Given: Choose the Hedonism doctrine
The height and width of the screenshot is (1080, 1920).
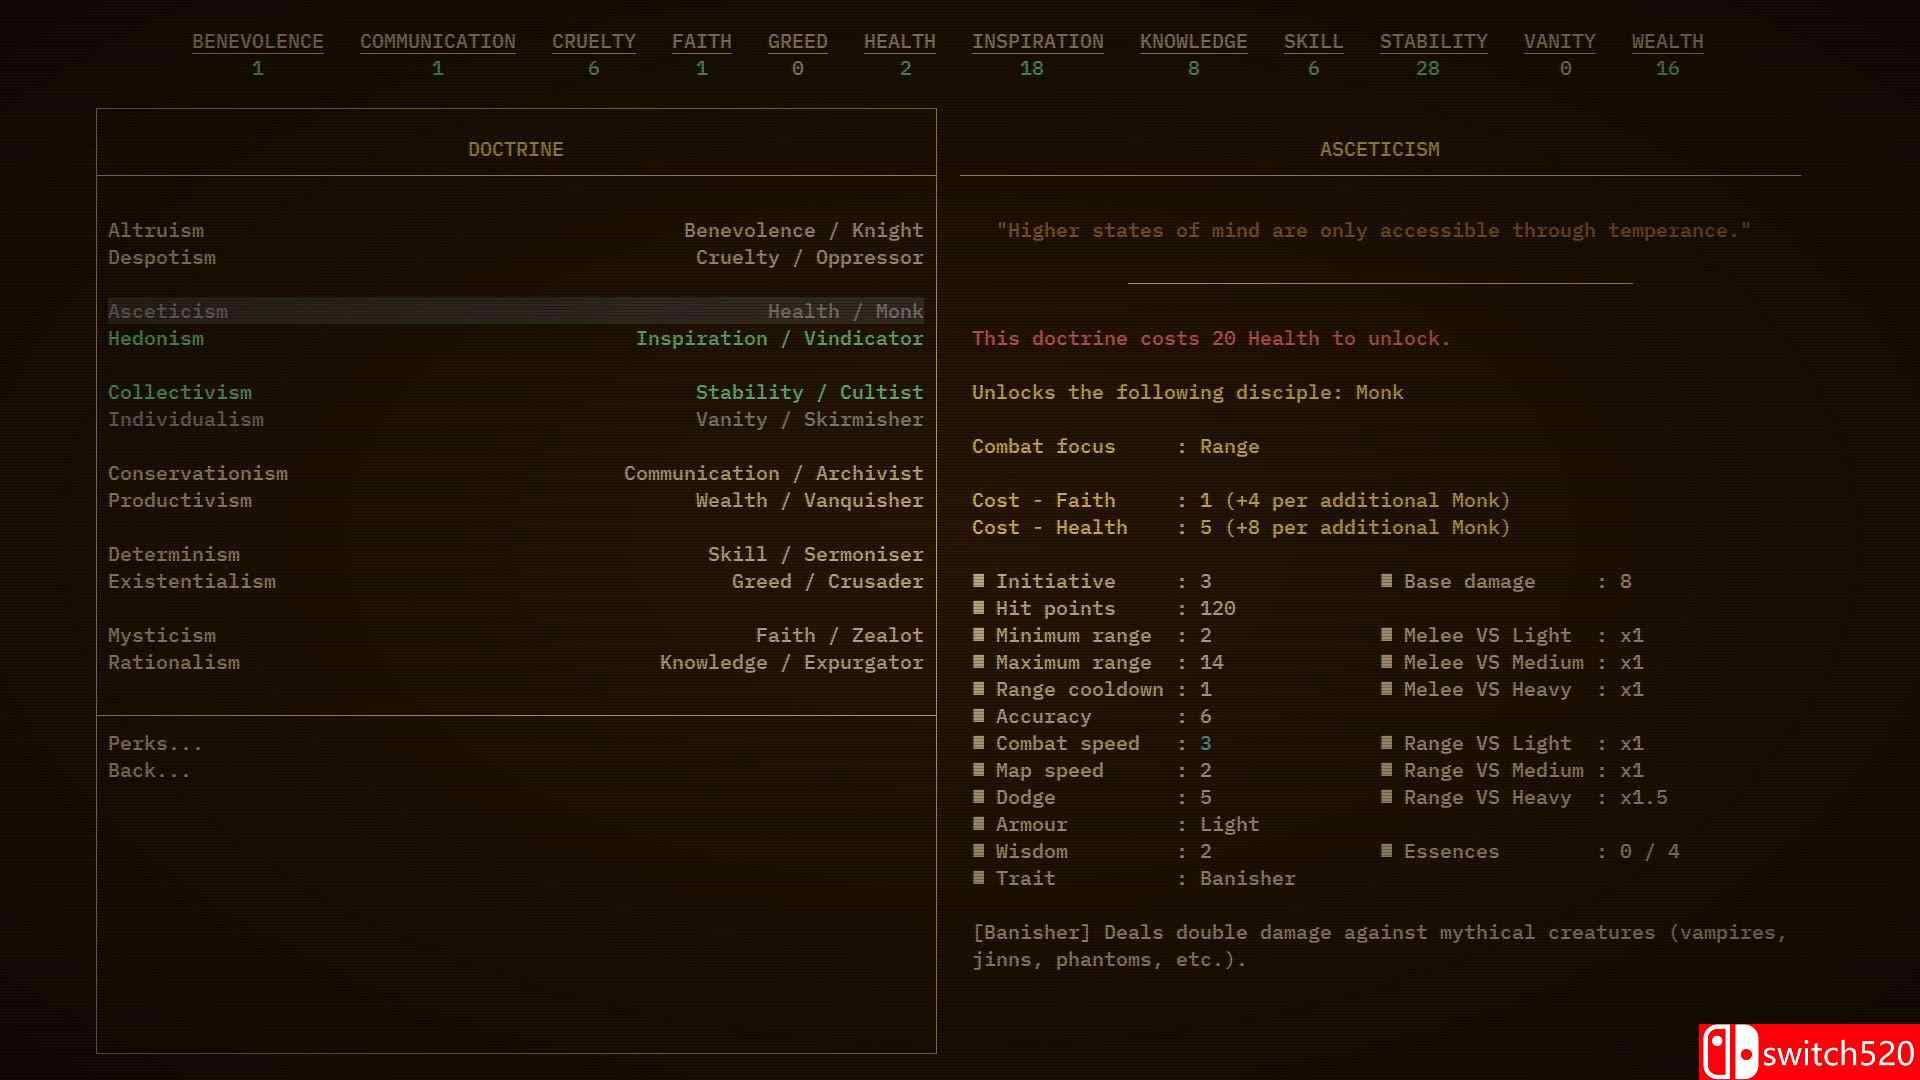Looking at the screenshot, I should (156, 338).
